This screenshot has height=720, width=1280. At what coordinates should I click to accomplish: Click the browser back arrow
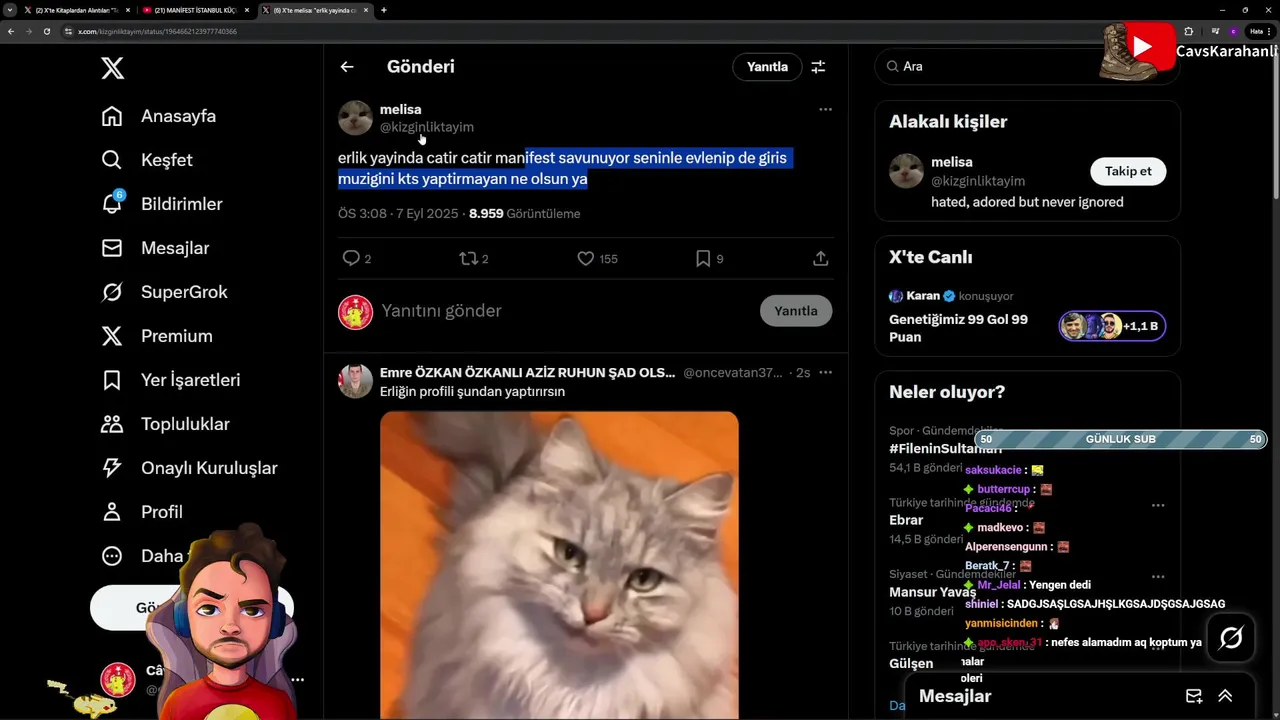point(10,31)
